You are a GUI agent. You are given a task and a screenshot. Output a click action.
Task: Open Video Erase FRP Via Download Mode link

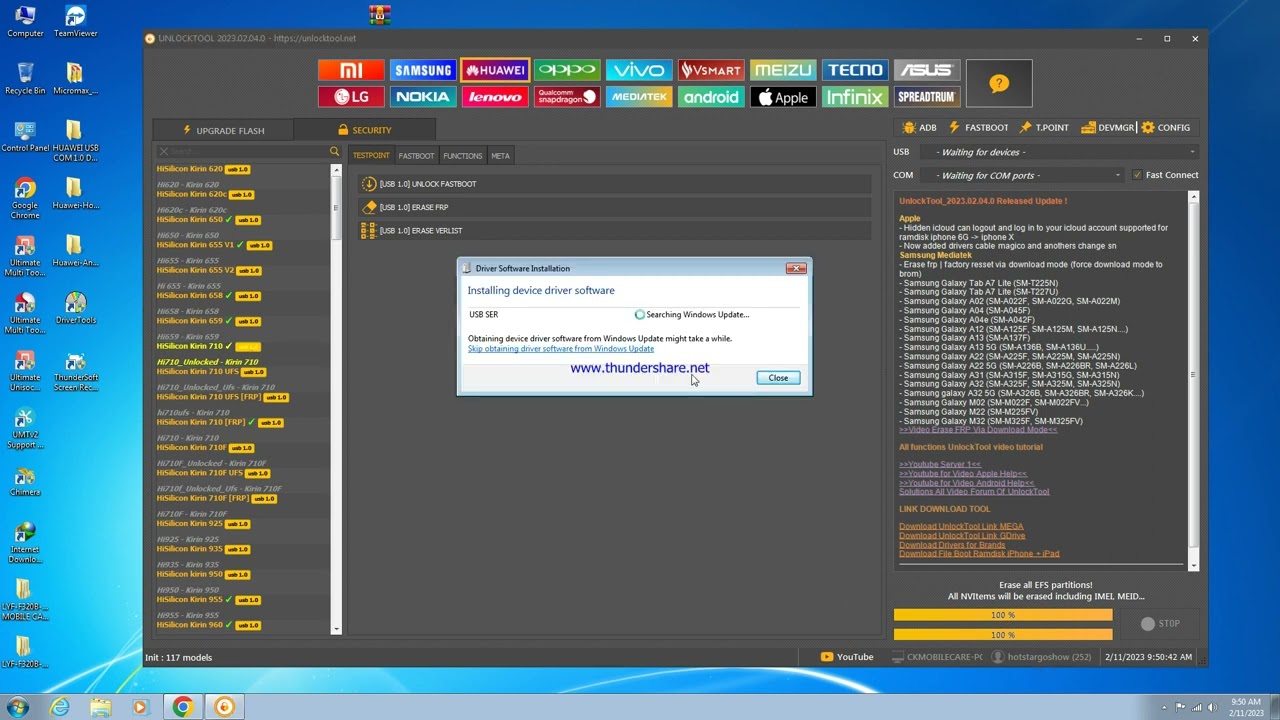978,430
